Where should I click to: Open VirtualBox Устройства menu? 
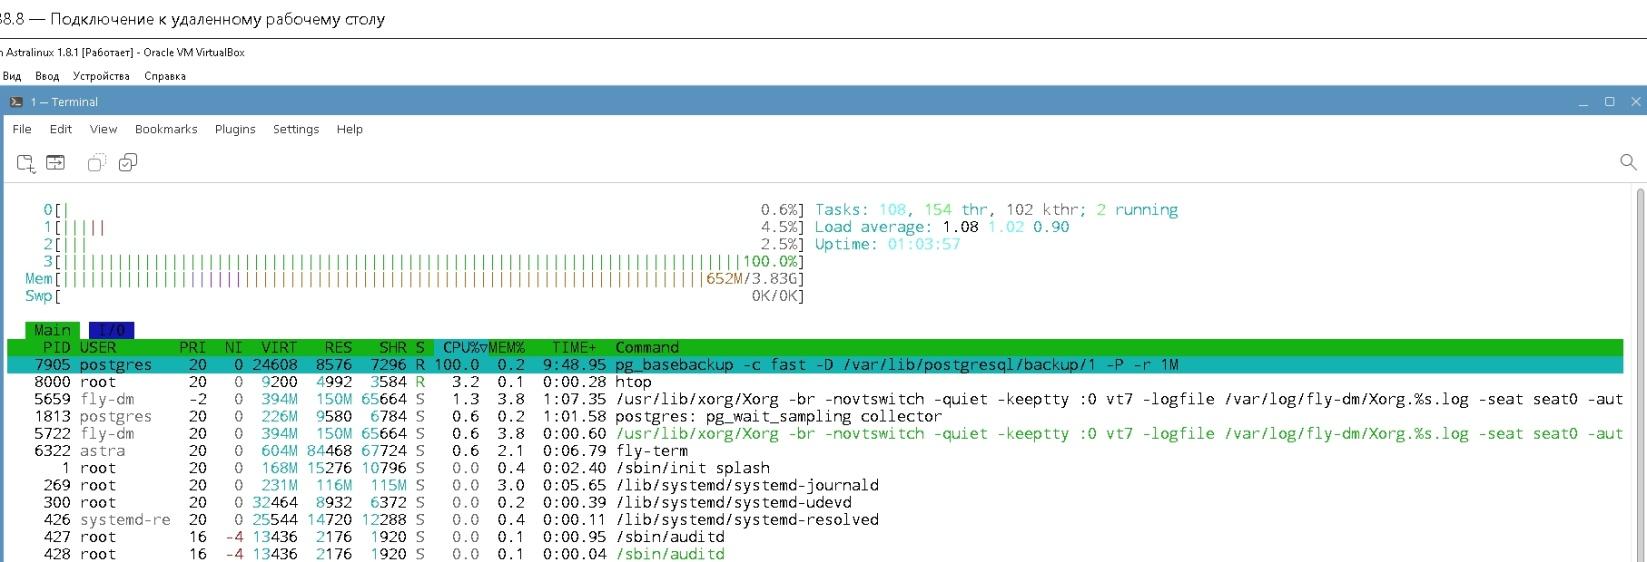coord(101,76)
